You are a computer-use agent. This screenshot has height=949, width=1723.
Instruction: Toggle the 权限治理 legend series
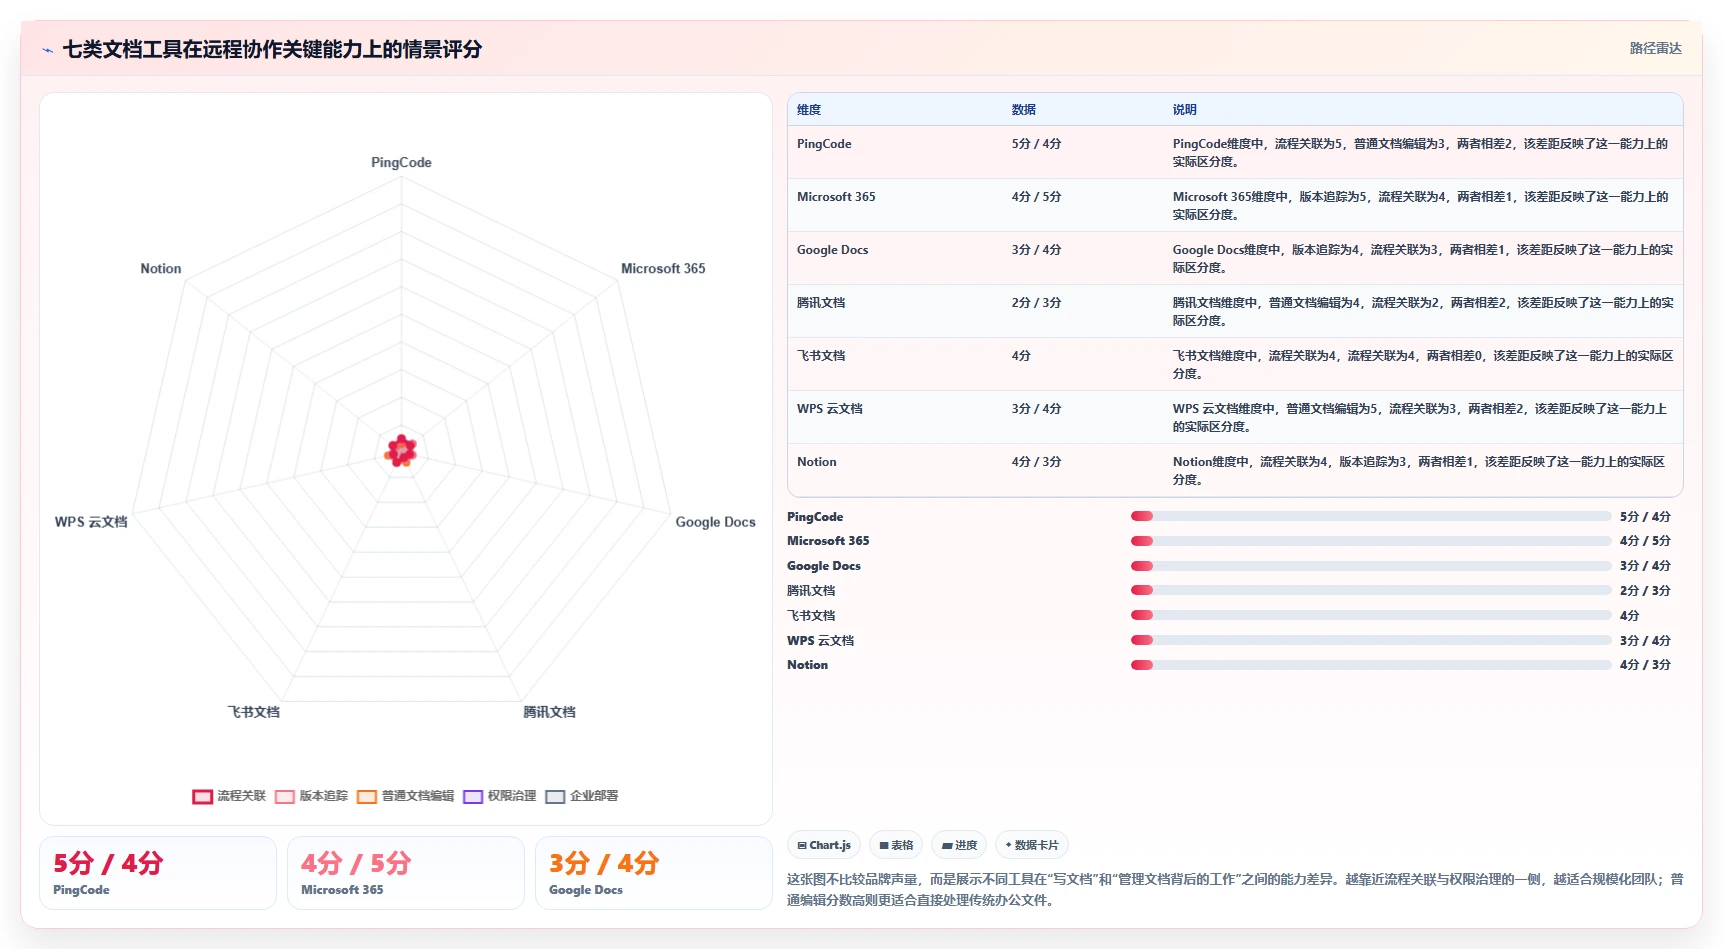500,796
